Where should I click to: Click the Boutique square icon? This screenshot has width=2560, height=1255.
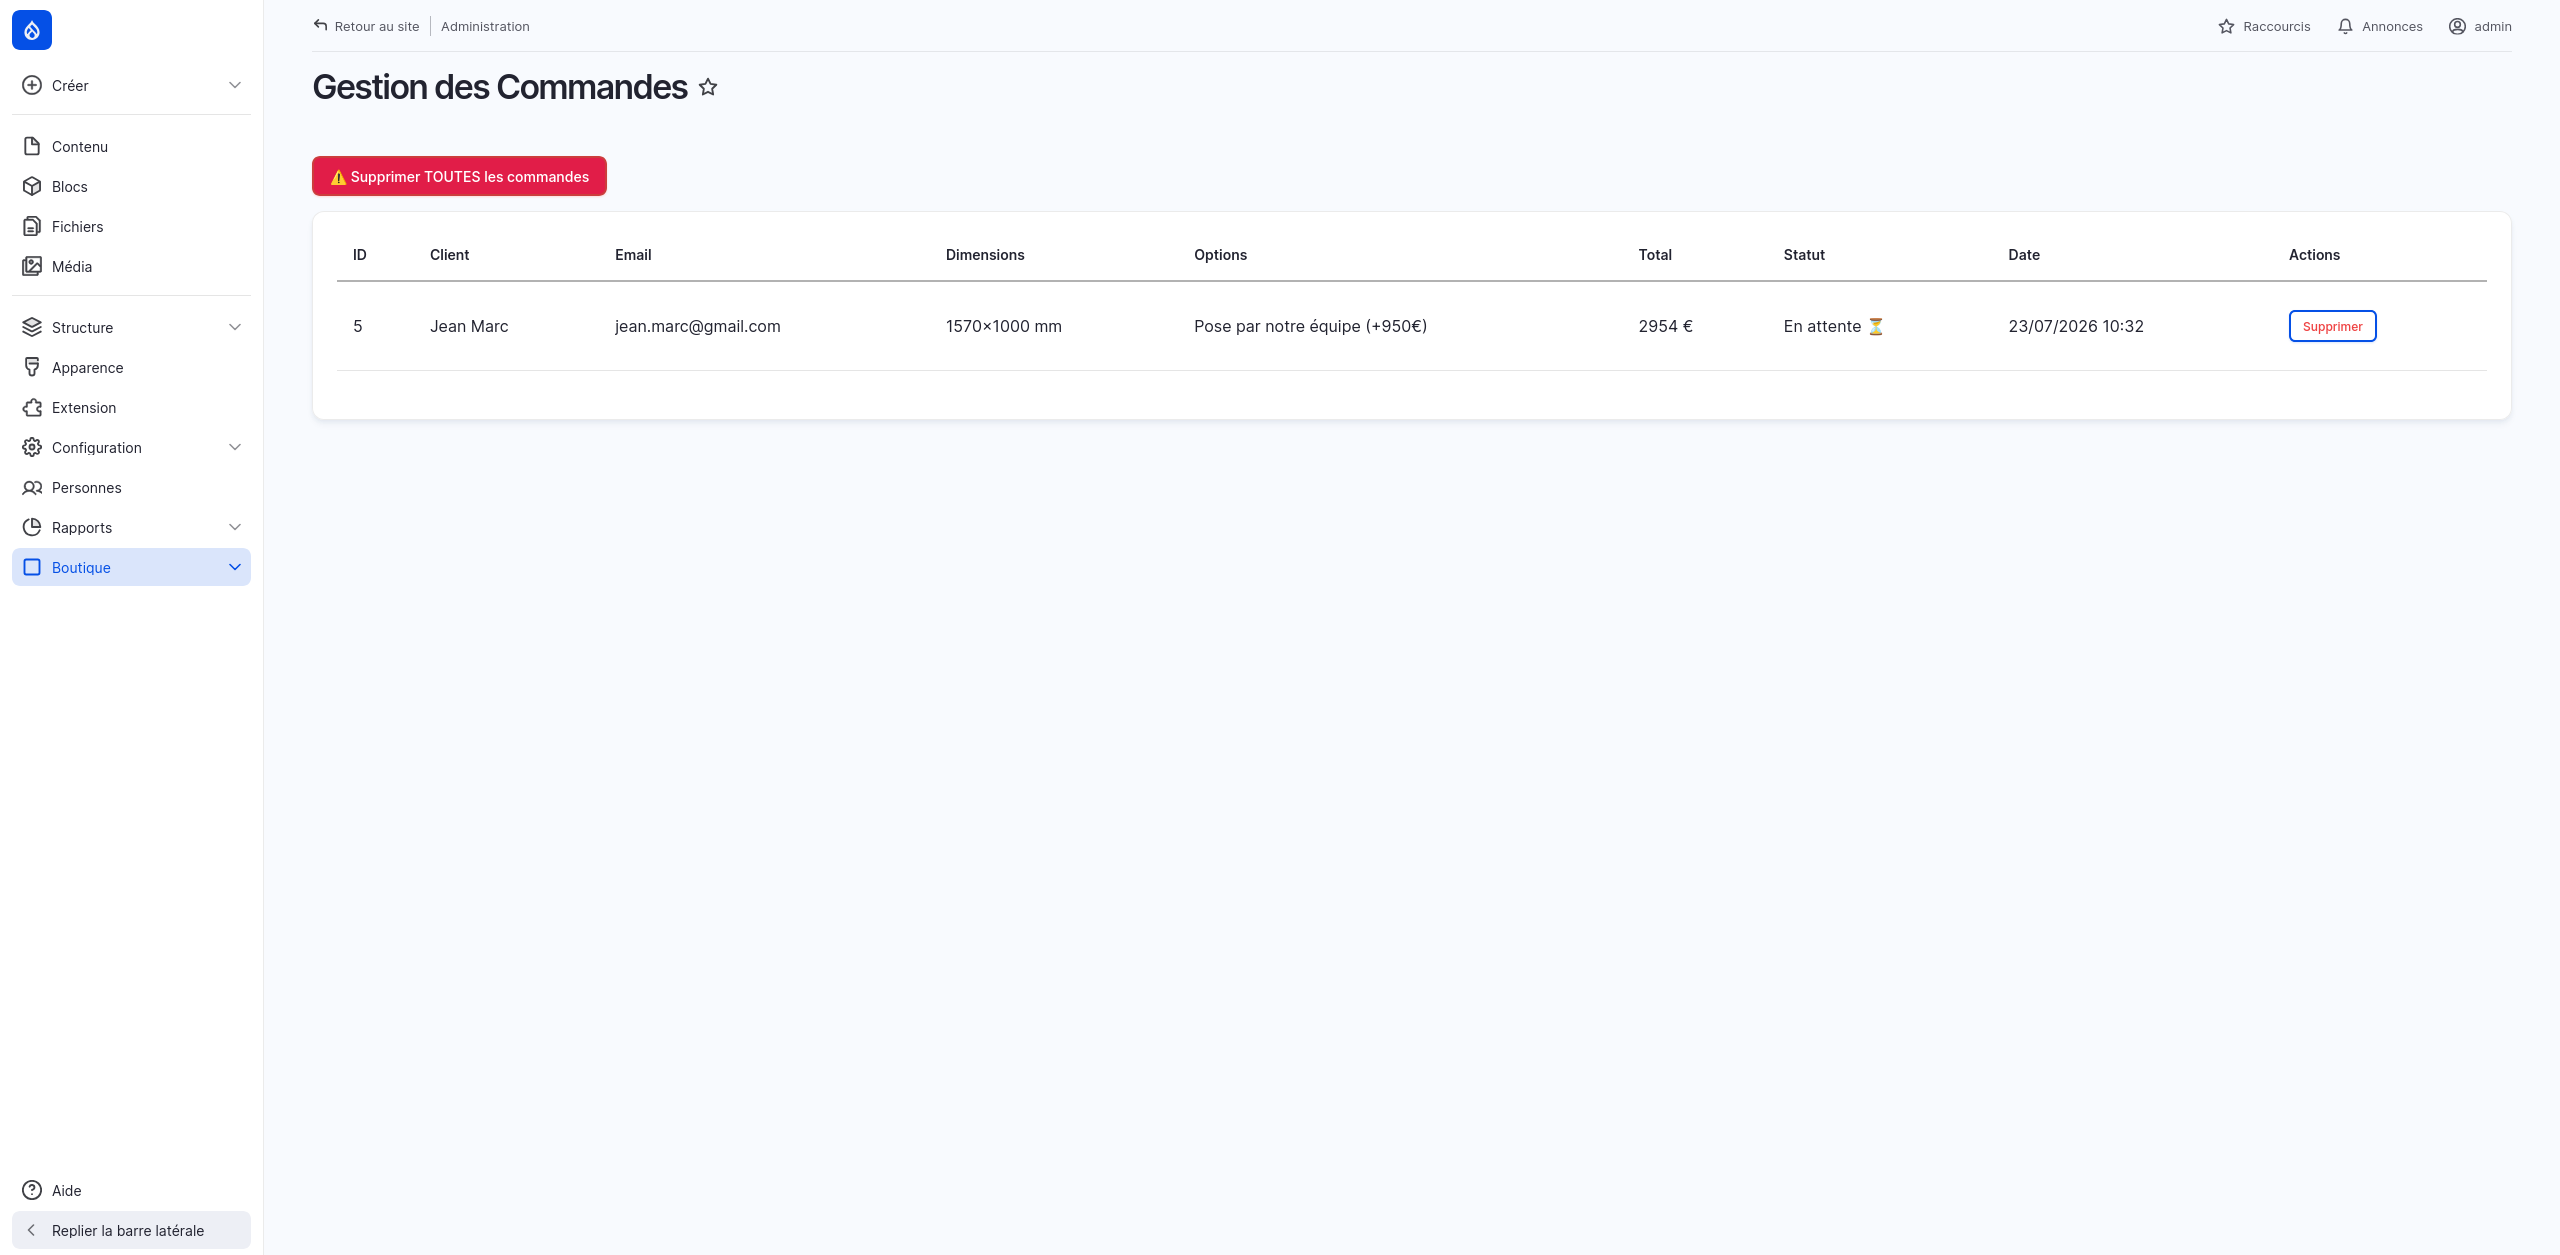[x=32, y=567]
